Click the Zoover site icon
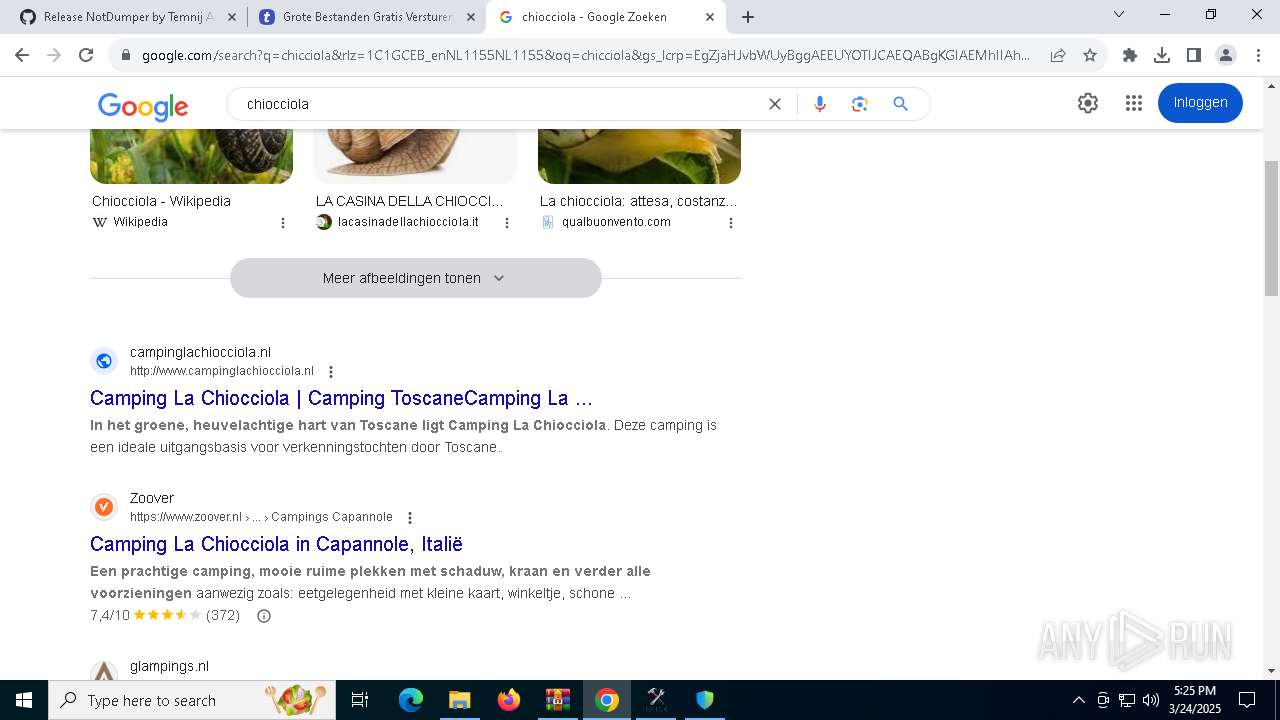The width and height of the screenshot is (1280, 720). coord(104,507)
